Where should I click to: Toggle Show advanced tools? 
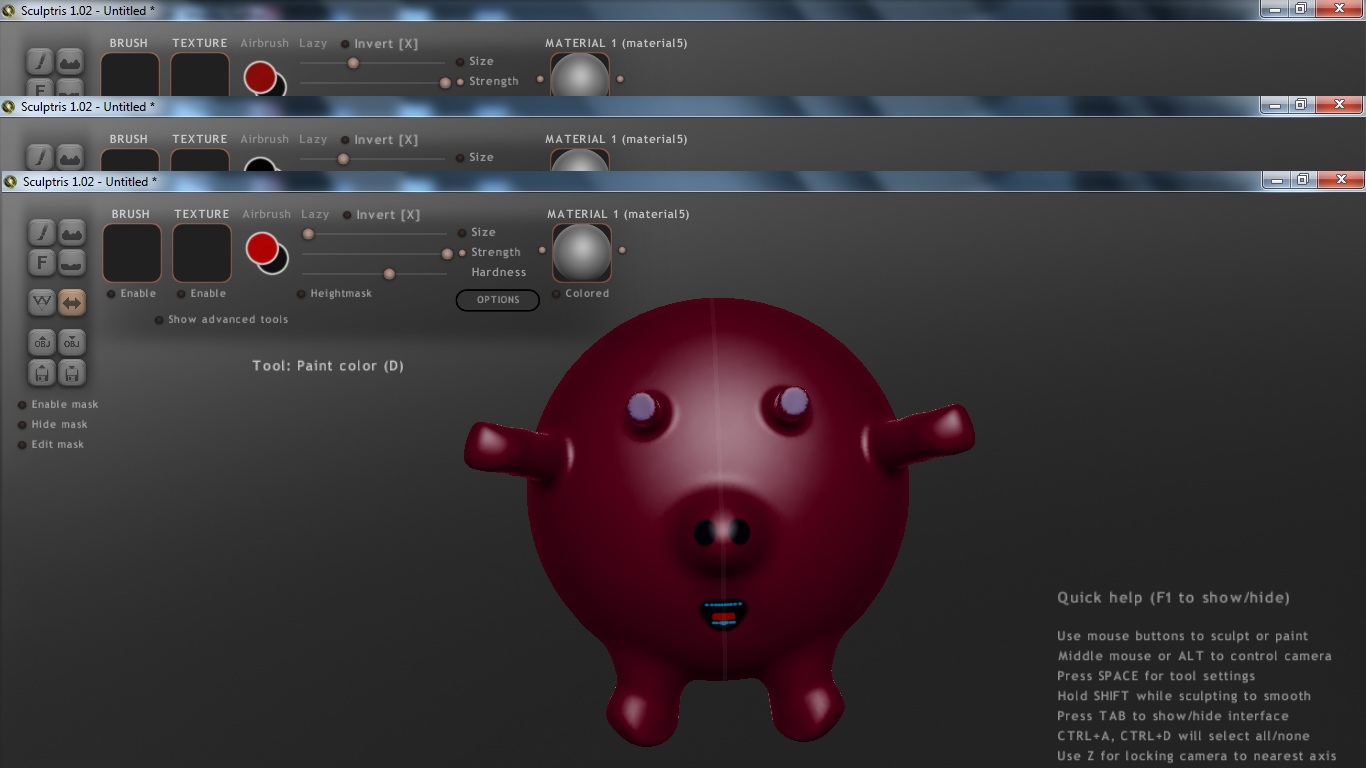coord(221,320)
